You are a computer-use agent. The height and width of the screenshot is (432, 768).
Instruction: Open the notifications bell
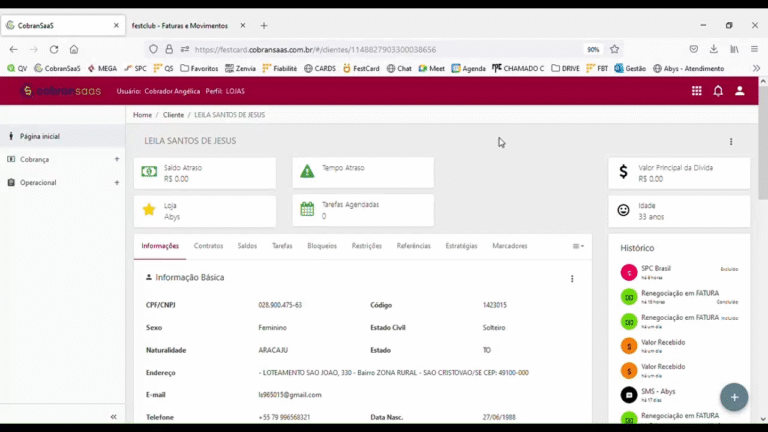click(718, 91)
